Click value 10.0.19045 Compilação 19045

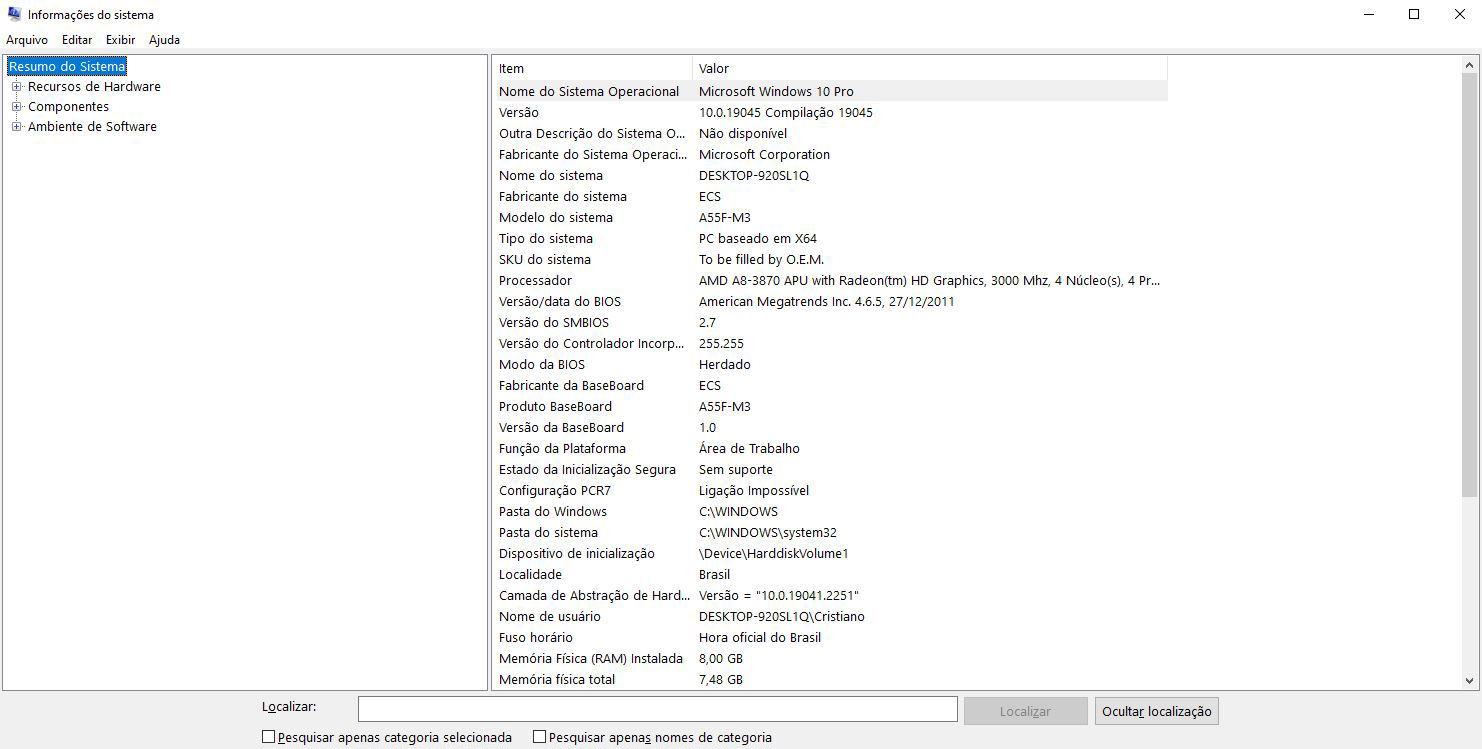point(786,112)
